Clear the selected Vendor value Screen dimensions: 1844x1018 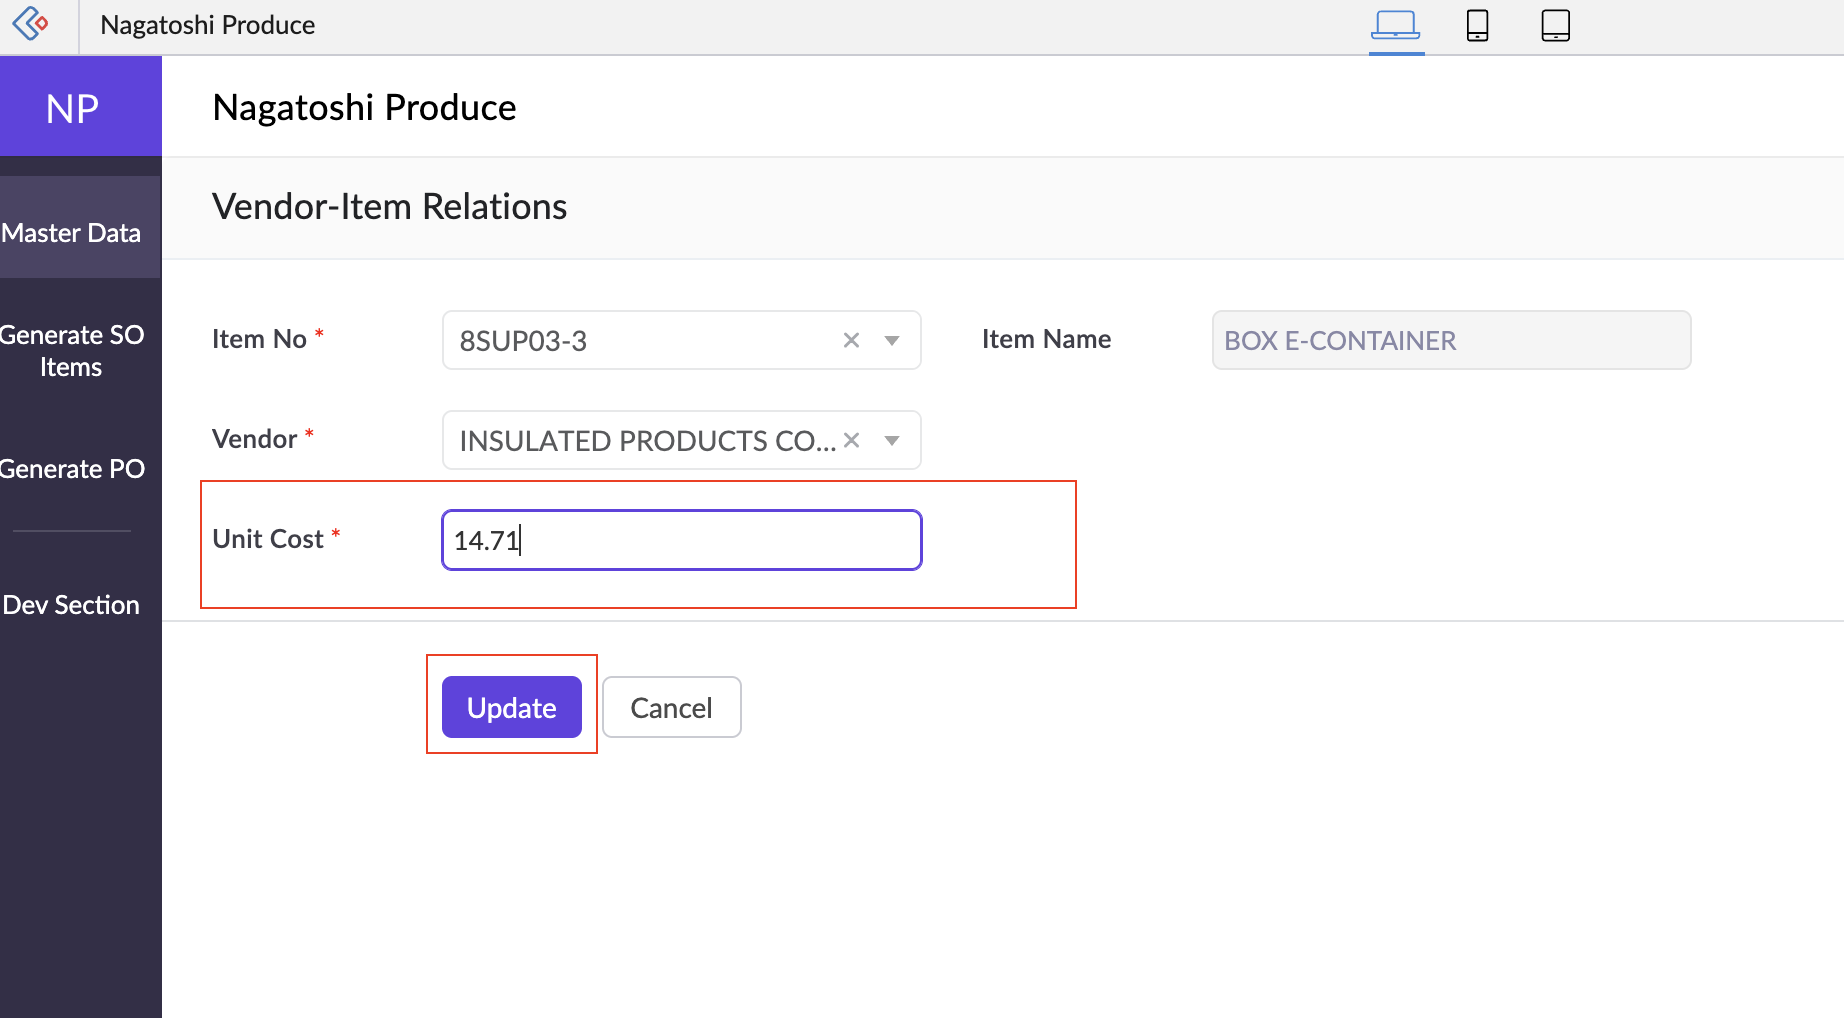coord(851,441)
